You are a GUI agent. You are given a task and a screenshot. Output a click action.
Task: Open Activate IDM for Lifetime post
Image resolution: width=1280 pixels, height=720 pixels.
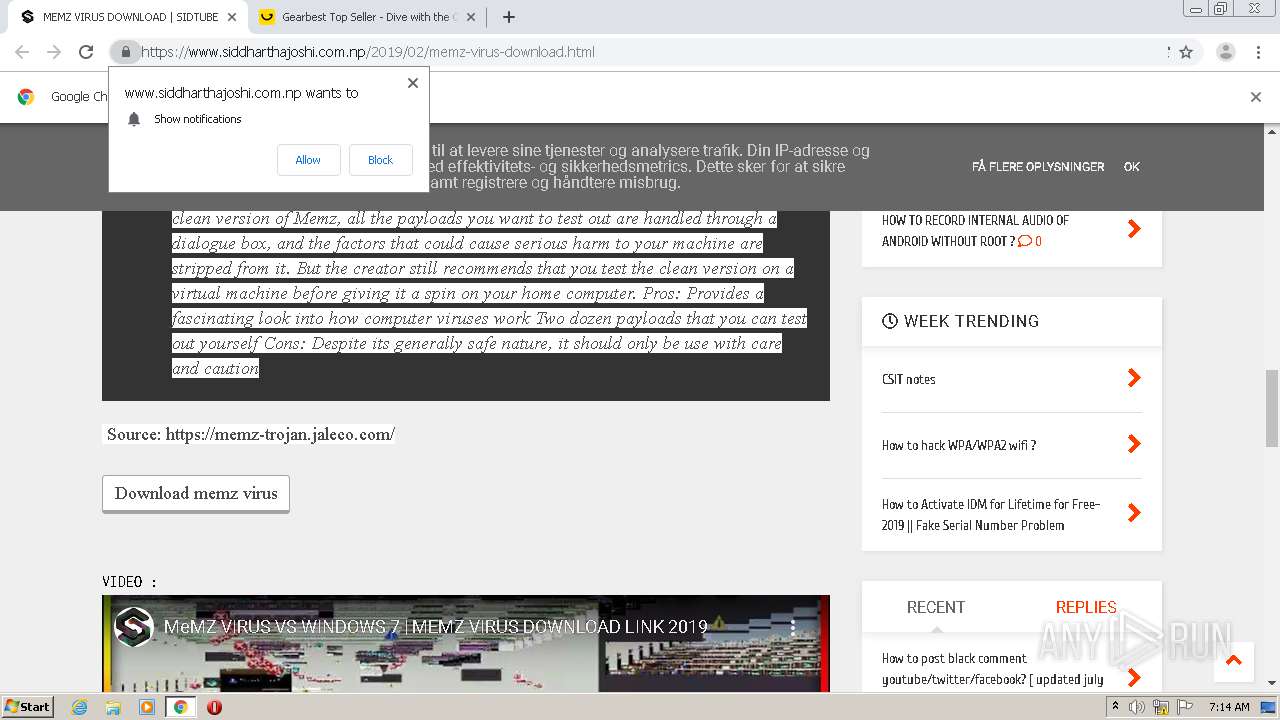click(991, 515)
